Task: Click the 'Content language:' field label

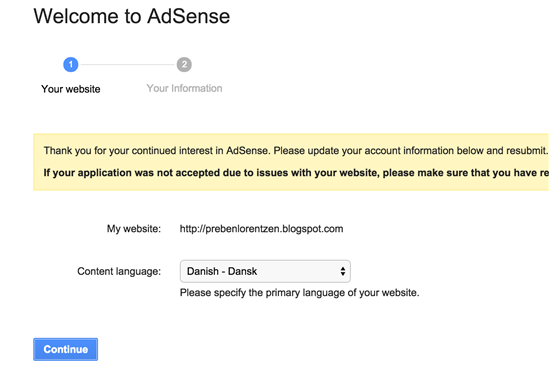Action: click(x=119, y=271)
